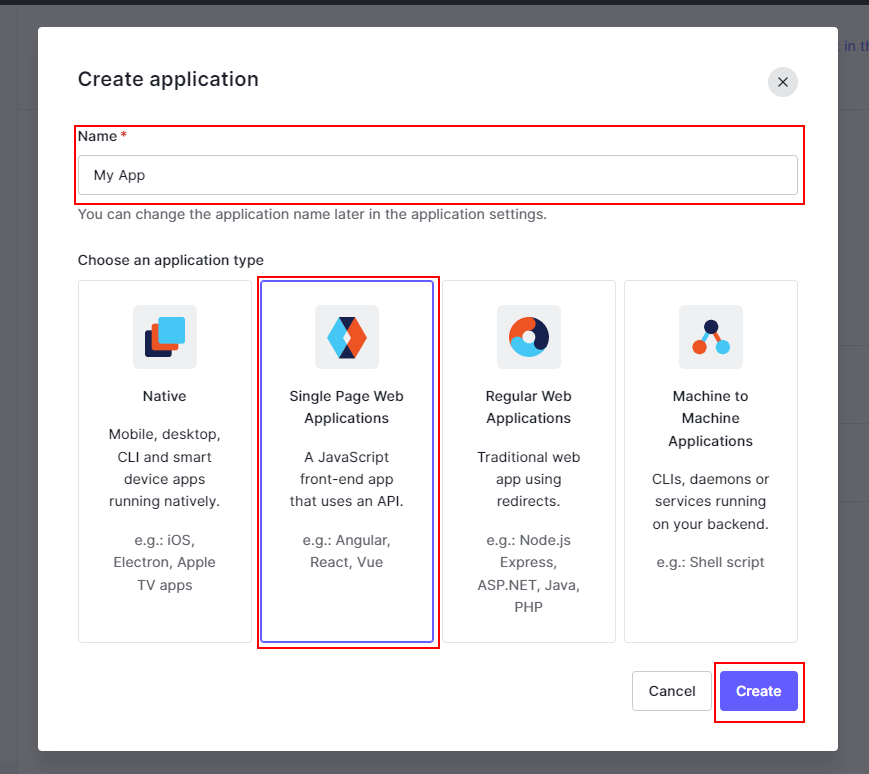Viewport: 869px width, 774px height.
Task: Choose Regular Web Applications title
Action: pyautogui.click(x=529, y=407)
